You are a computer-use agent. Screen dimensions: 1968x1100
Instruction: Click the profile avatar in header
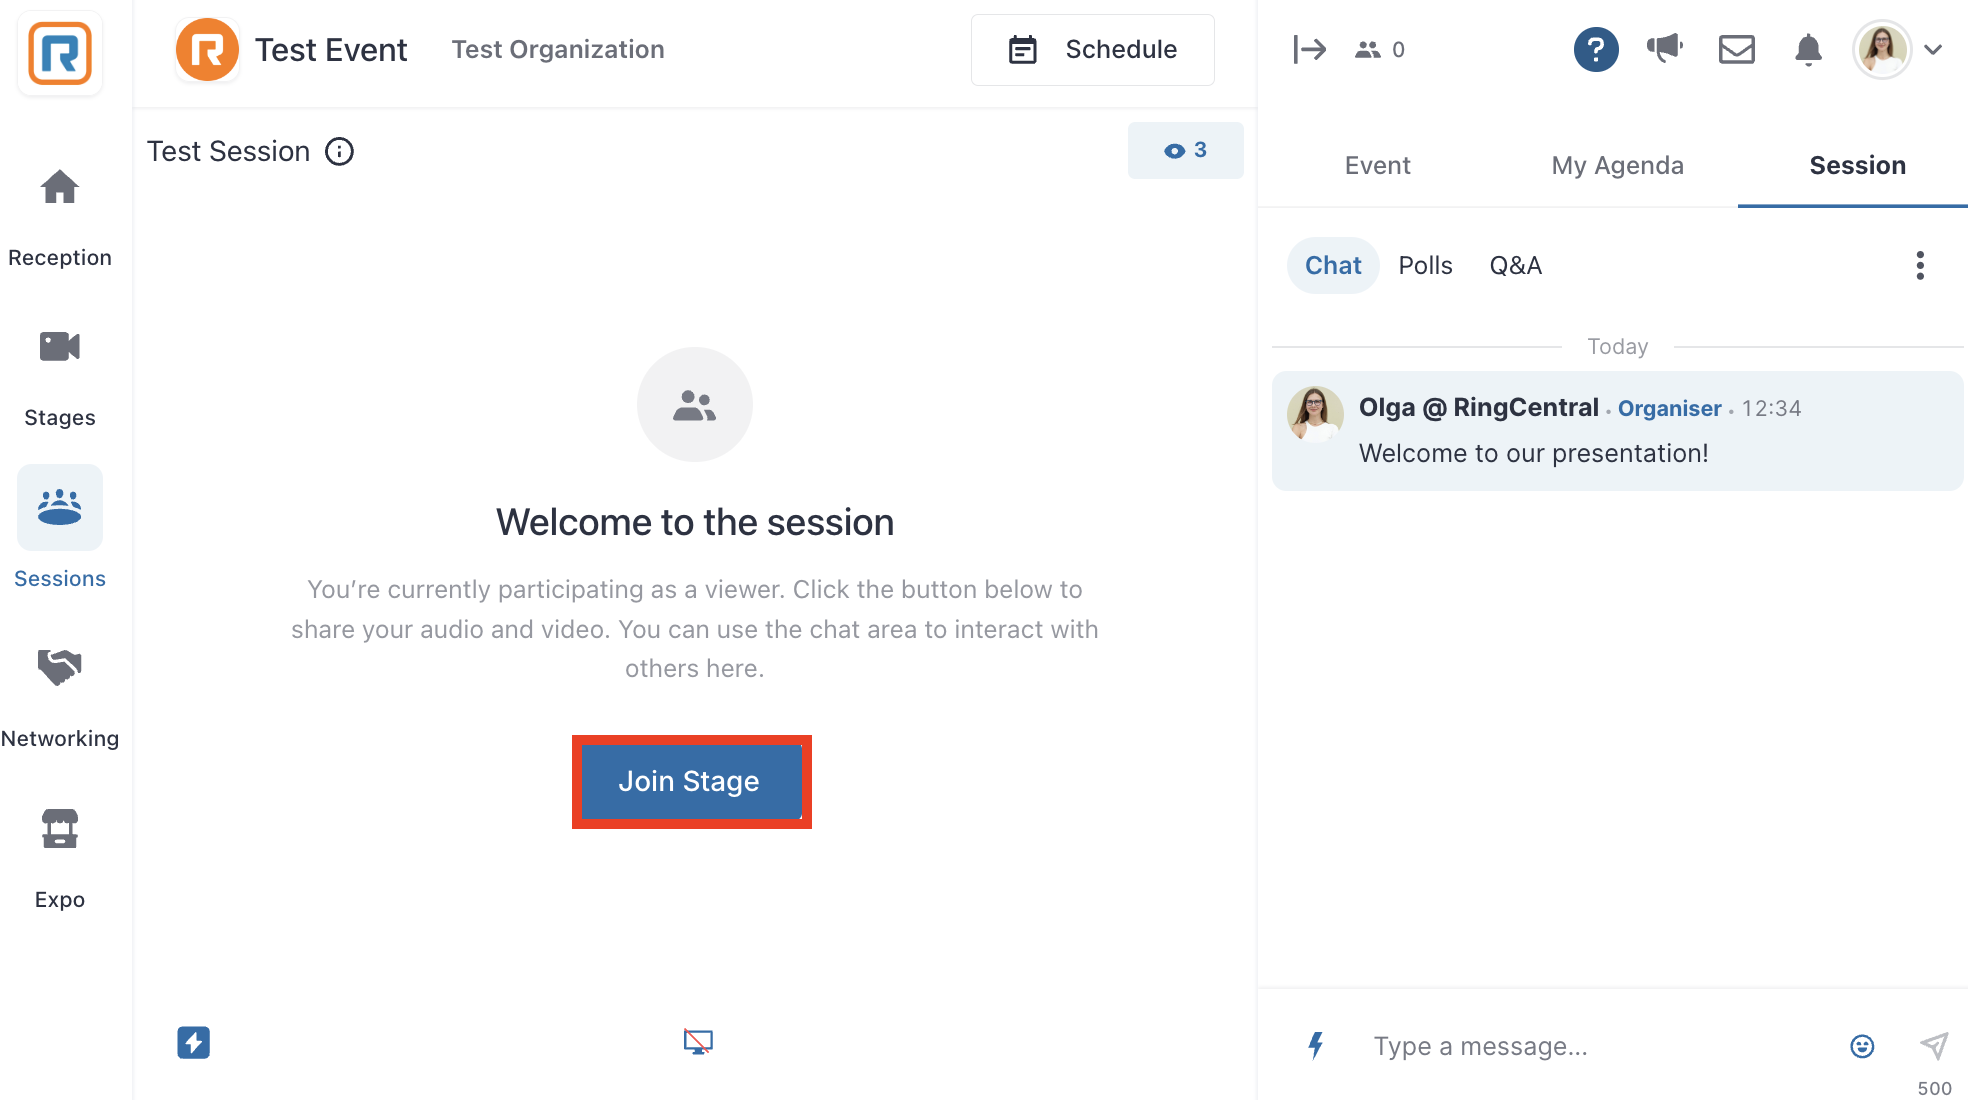tap(1882, 49)
